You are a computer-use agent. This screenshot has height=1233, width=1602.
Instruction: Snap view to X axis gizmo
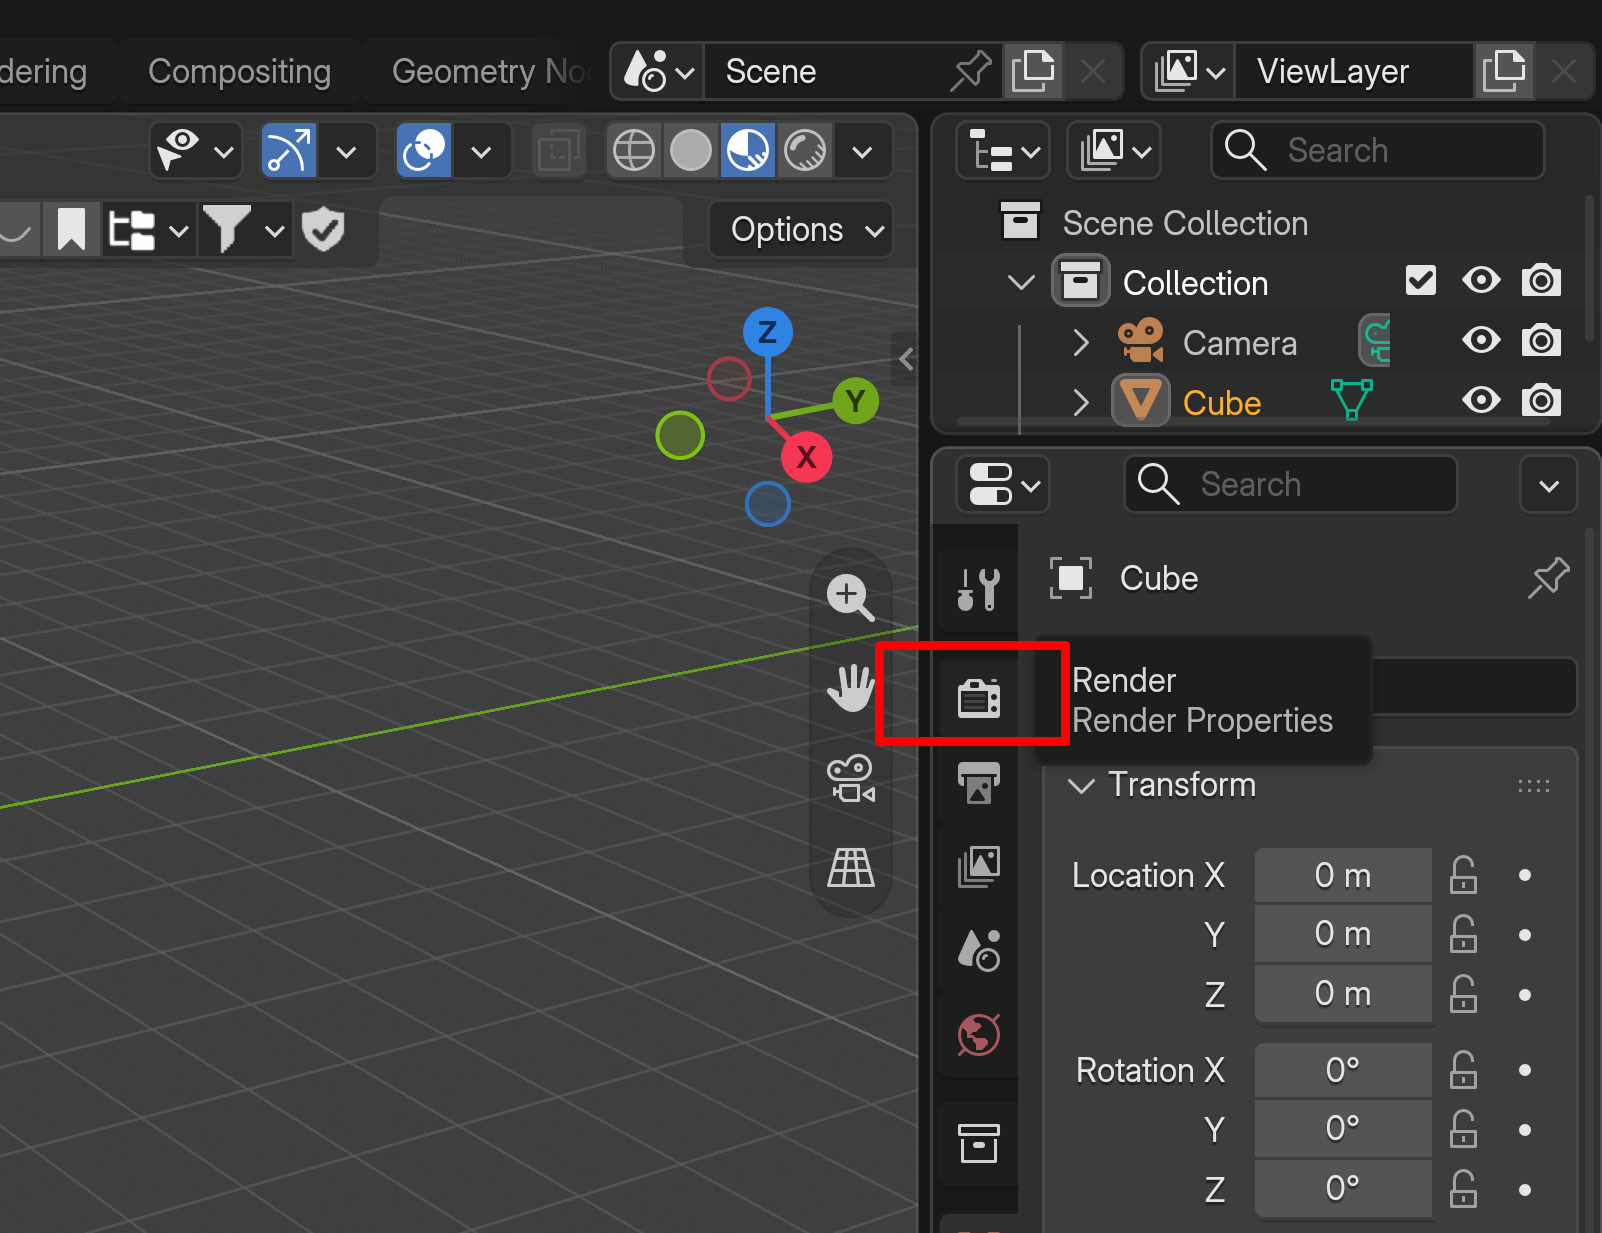click(x=806, y=457)
